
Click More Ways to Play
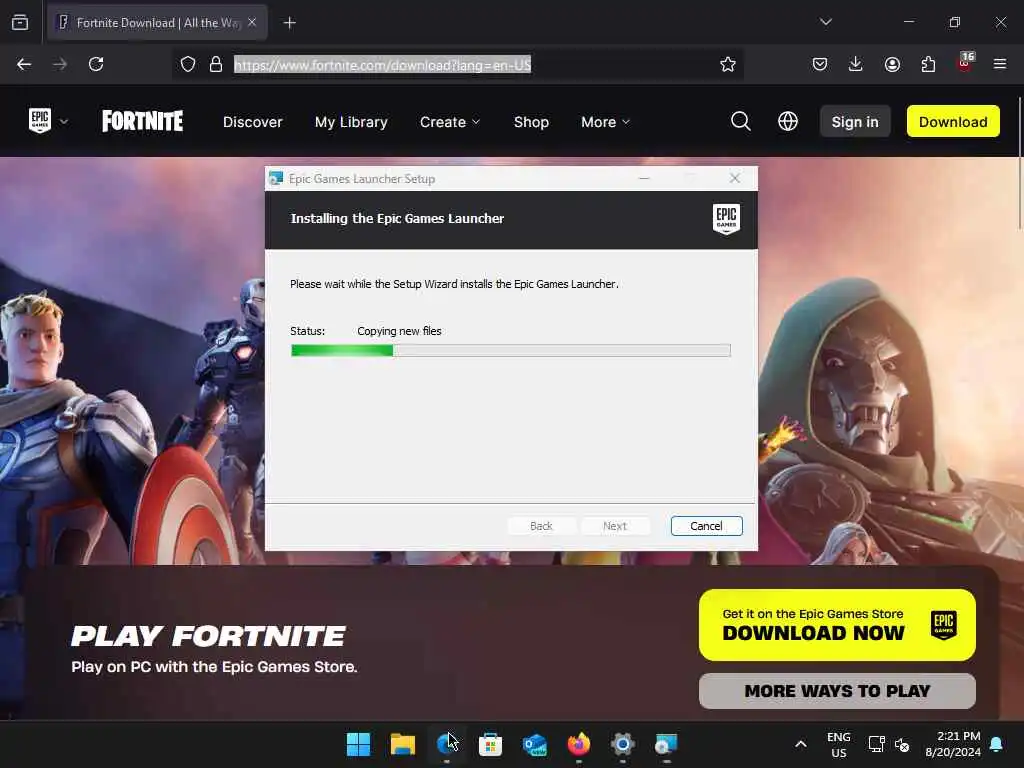coord(837,691)
